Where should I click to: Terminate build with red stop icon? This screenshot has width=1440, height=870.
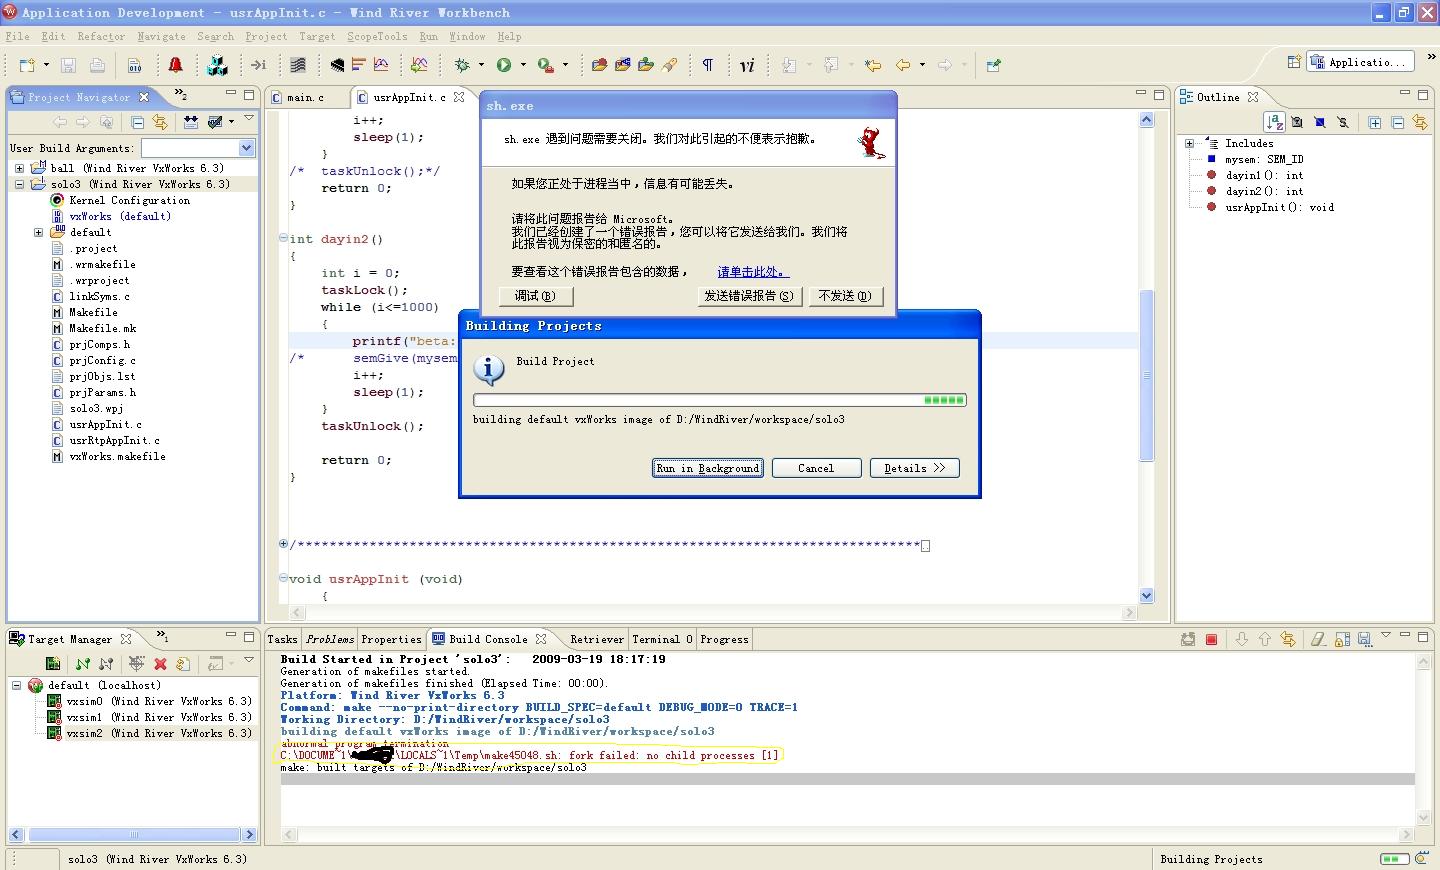(1212, 639)
